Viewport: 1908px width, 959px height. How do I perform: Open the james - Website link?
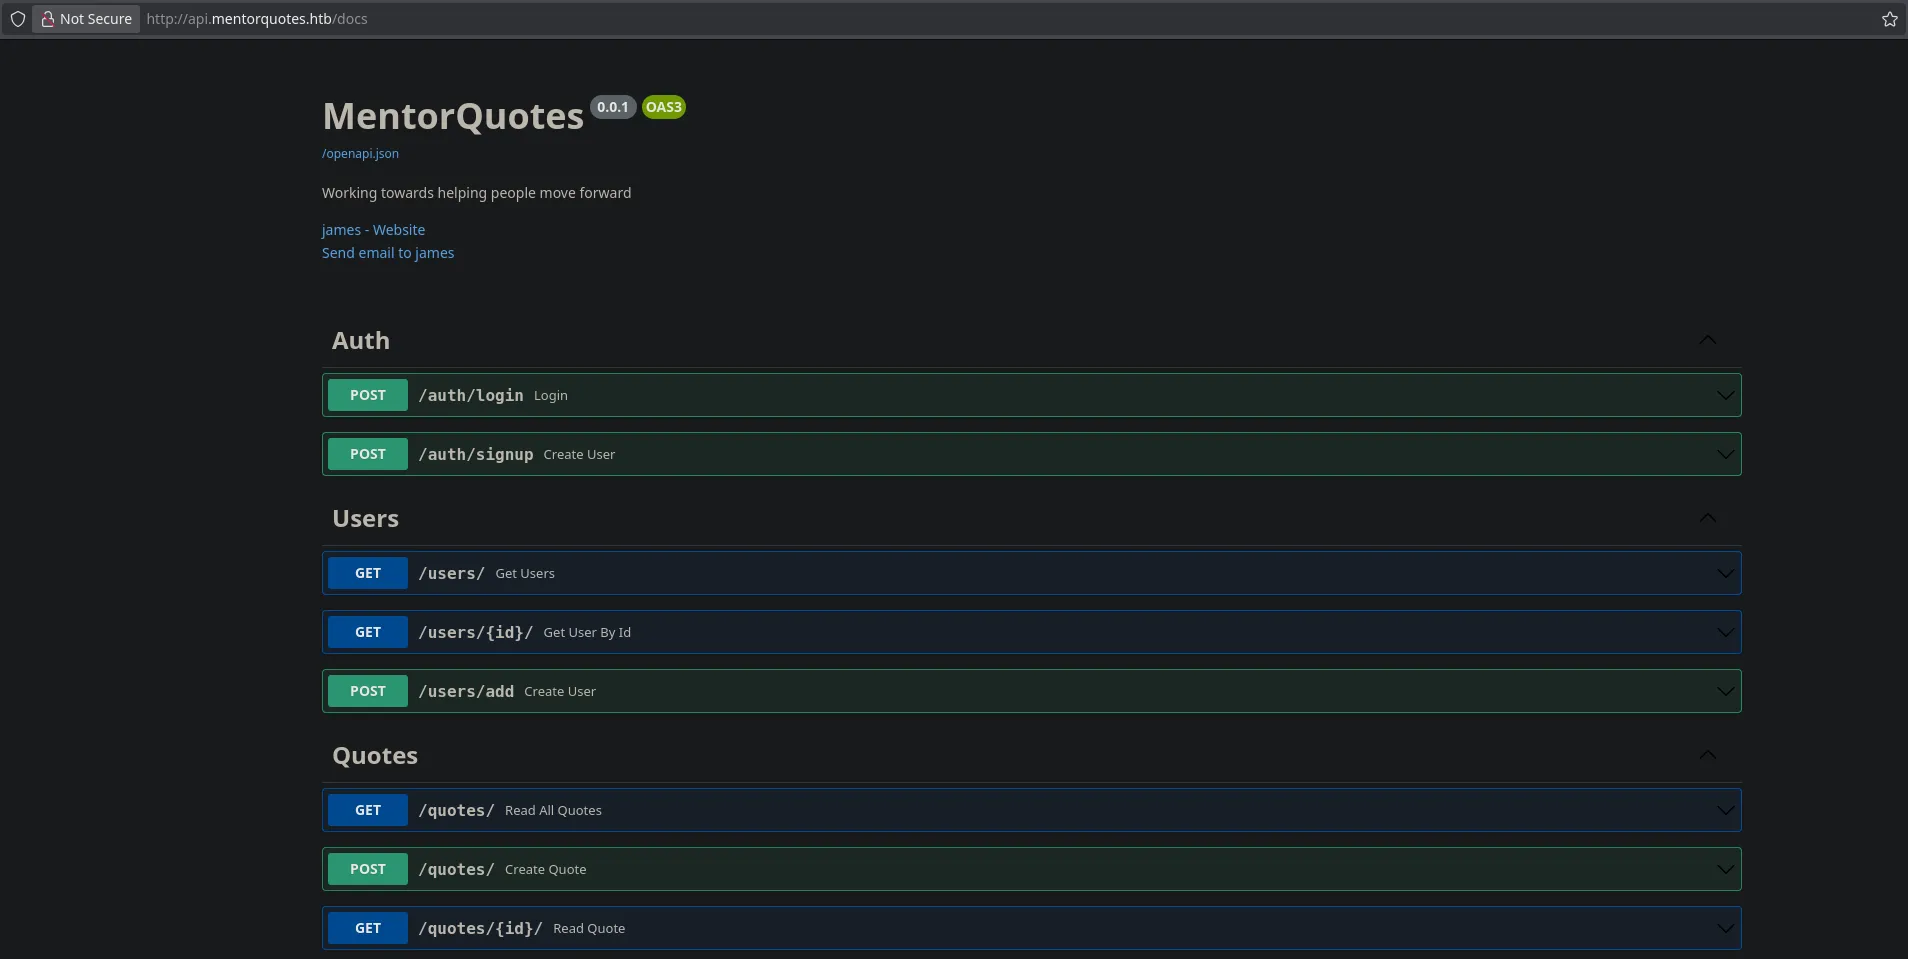[373, 230]
